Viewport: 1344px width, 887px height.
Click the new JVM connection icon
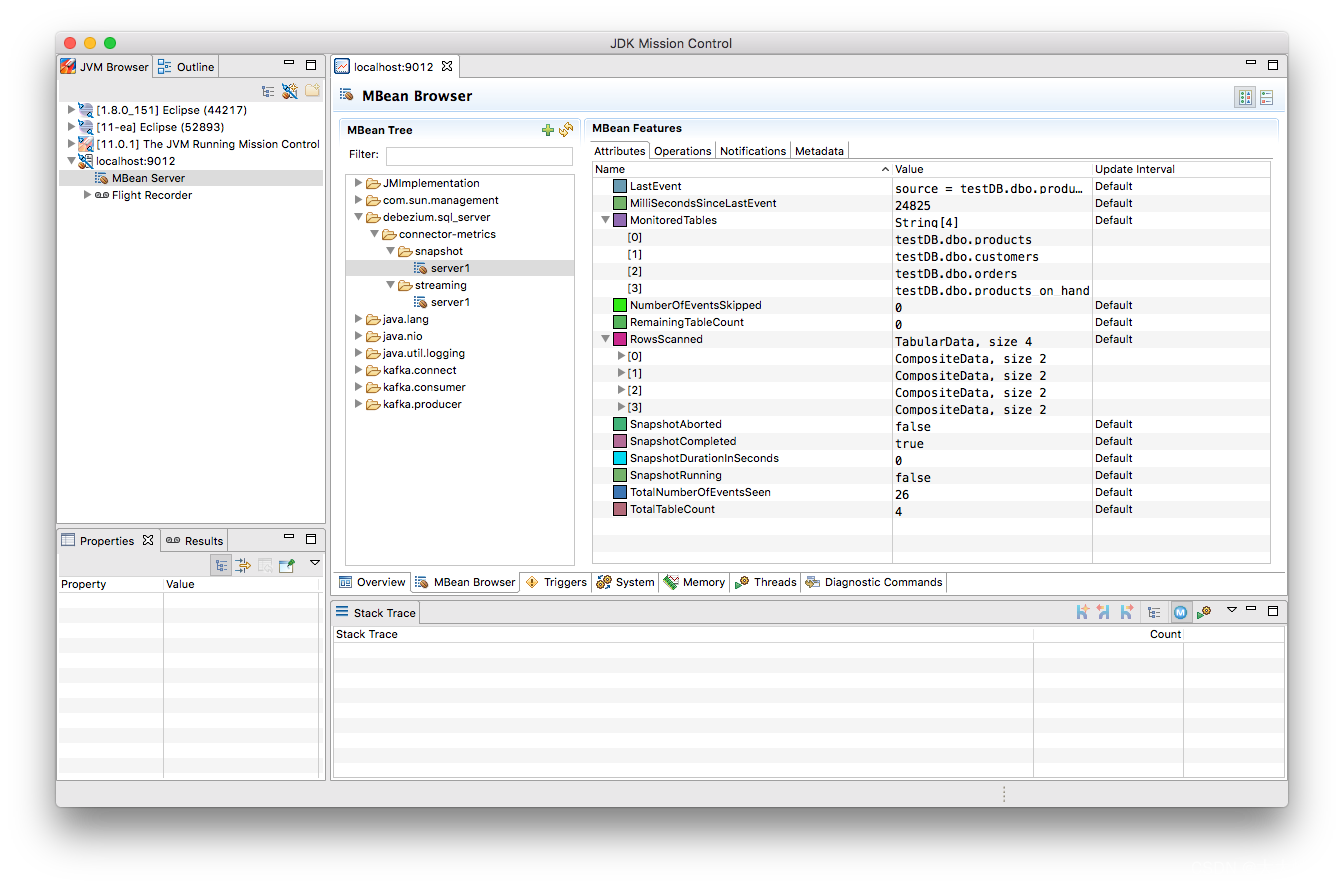click(x=290, y=91)
